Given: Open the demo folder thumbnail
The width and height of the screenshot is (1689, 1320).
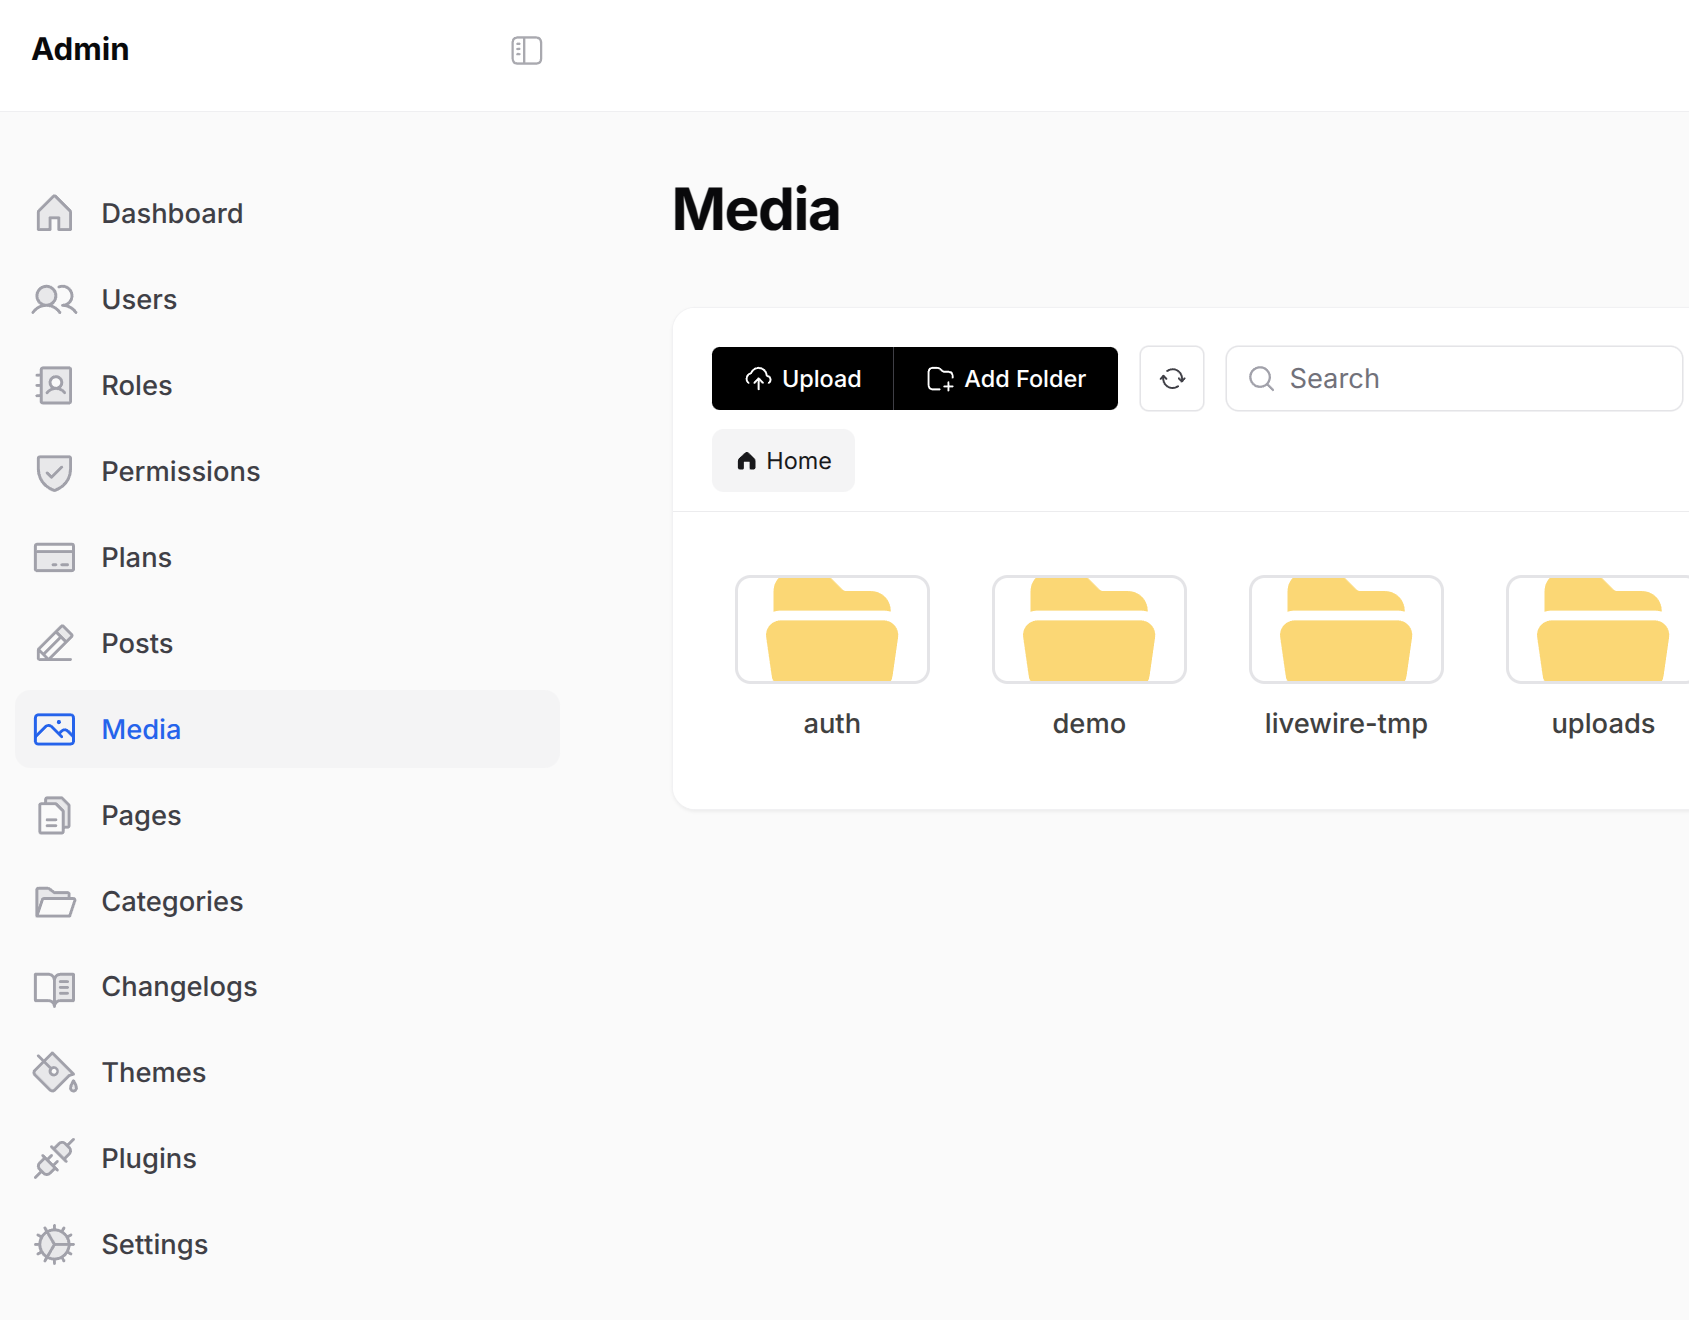Looking at the screenshot, I should tap(1089, 629).
